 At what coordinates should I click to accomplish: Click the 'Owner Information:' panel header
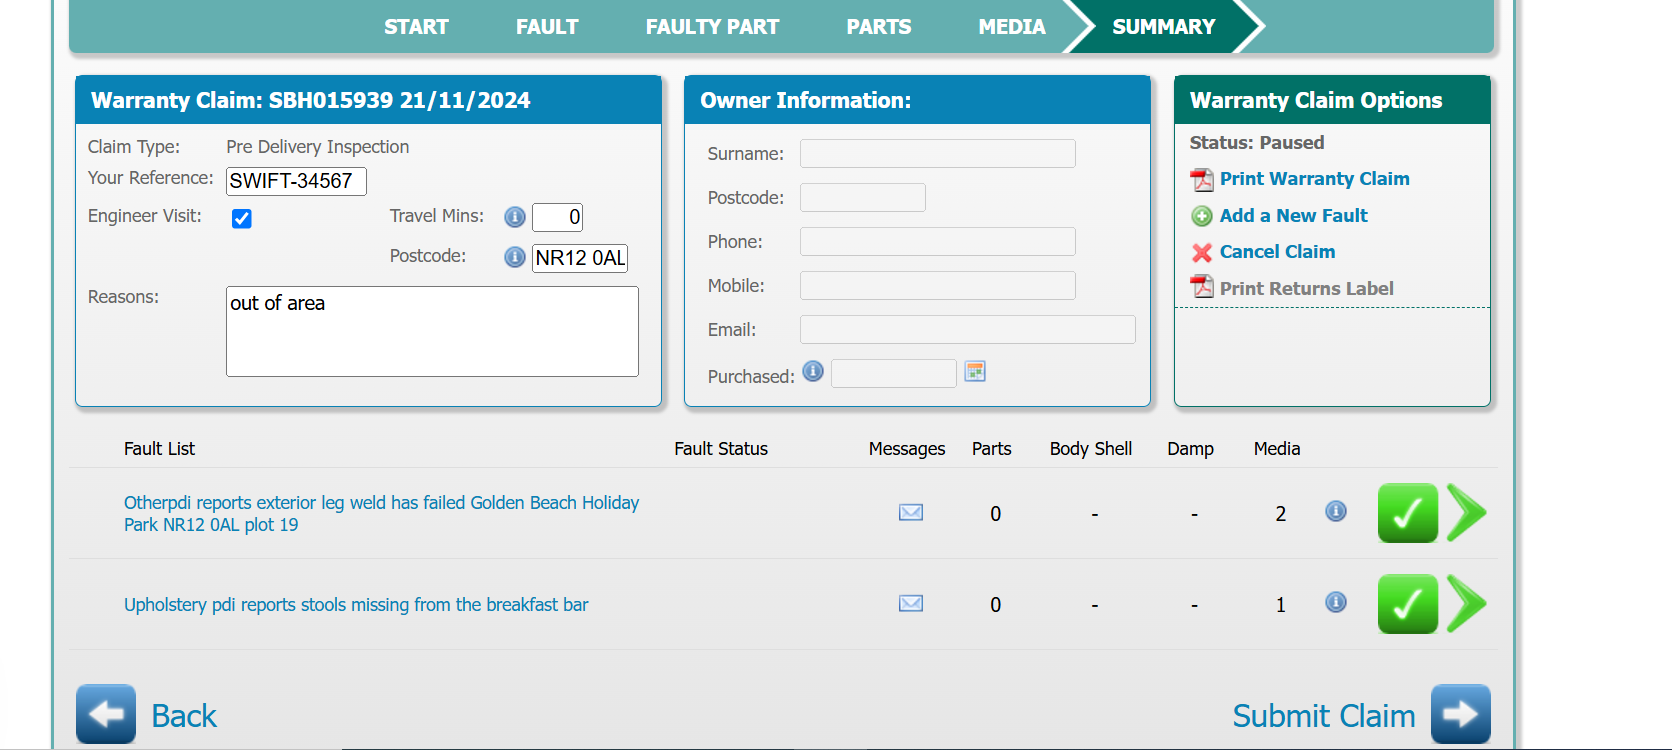tap(806, 100)
